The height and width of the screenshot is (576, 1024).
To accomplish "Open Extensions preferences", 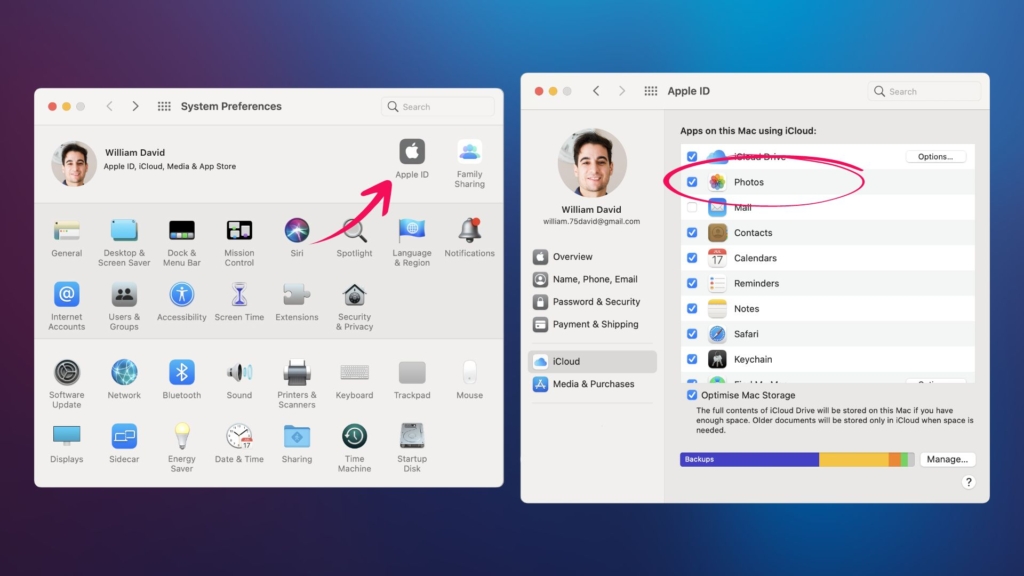I will pos(296,302).
